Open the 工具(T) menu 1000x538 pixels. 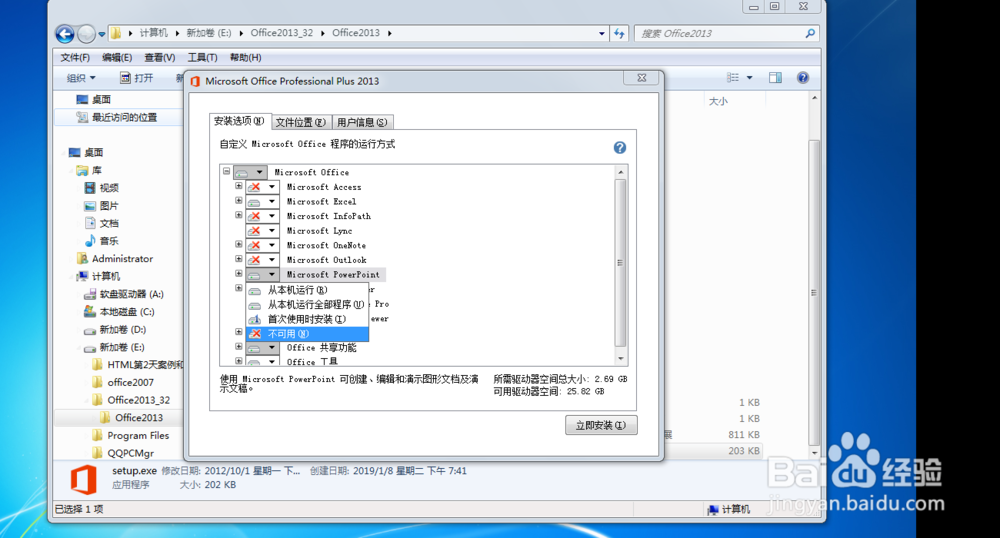pyautogui.click(x=202, y=57)
